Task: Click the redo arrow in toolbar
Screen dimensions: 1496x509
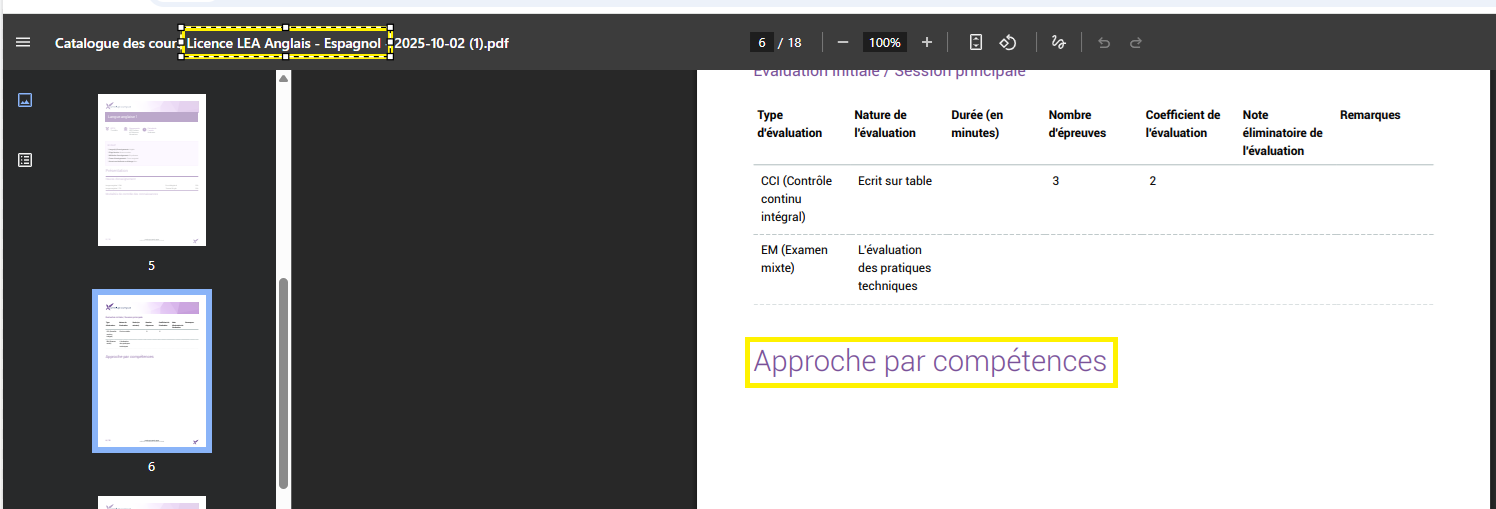Action: point(1136,42)
